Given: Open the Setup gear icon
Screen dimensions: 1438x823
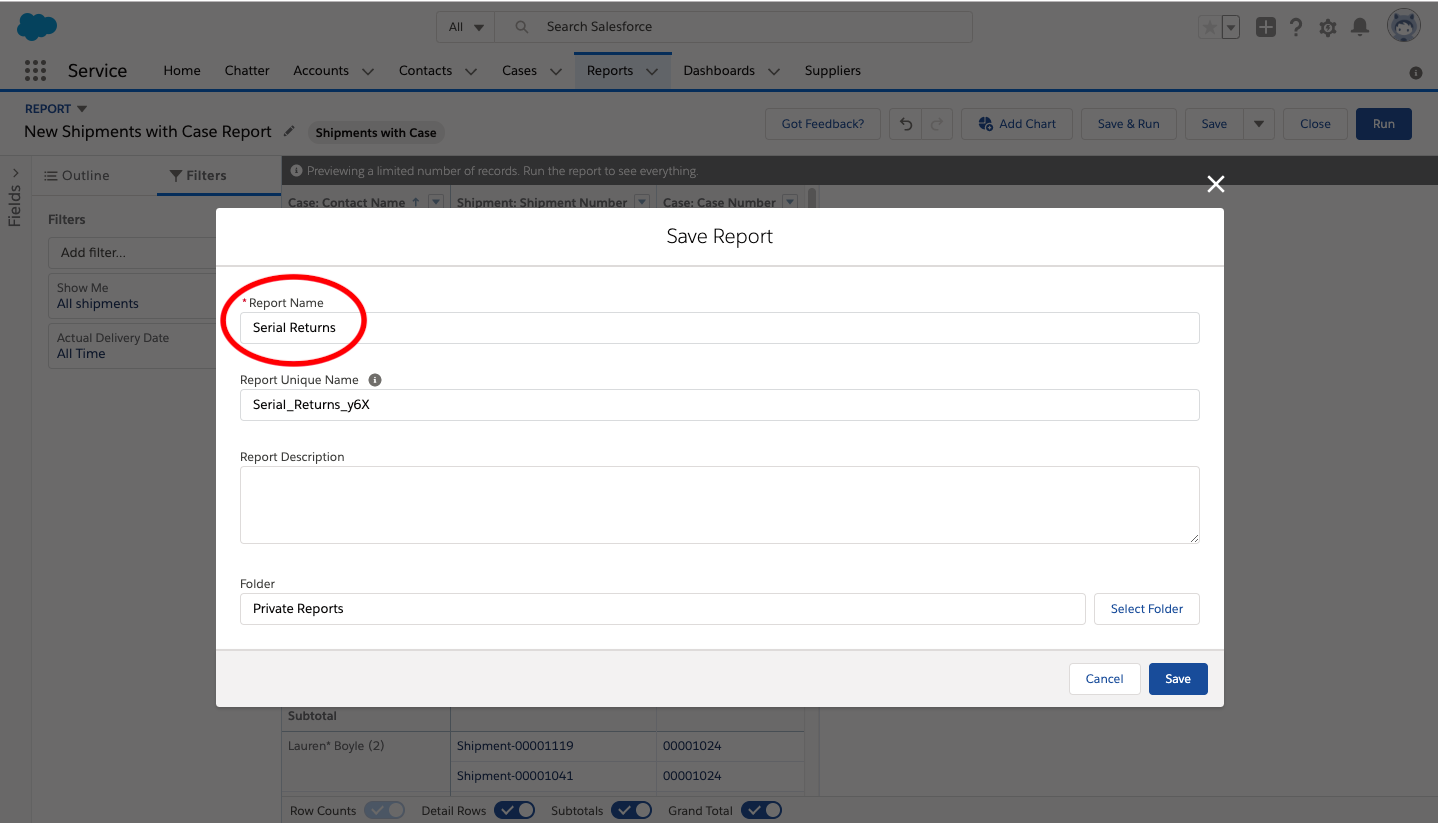Looking at the screenshot, I should point(1328,28).
